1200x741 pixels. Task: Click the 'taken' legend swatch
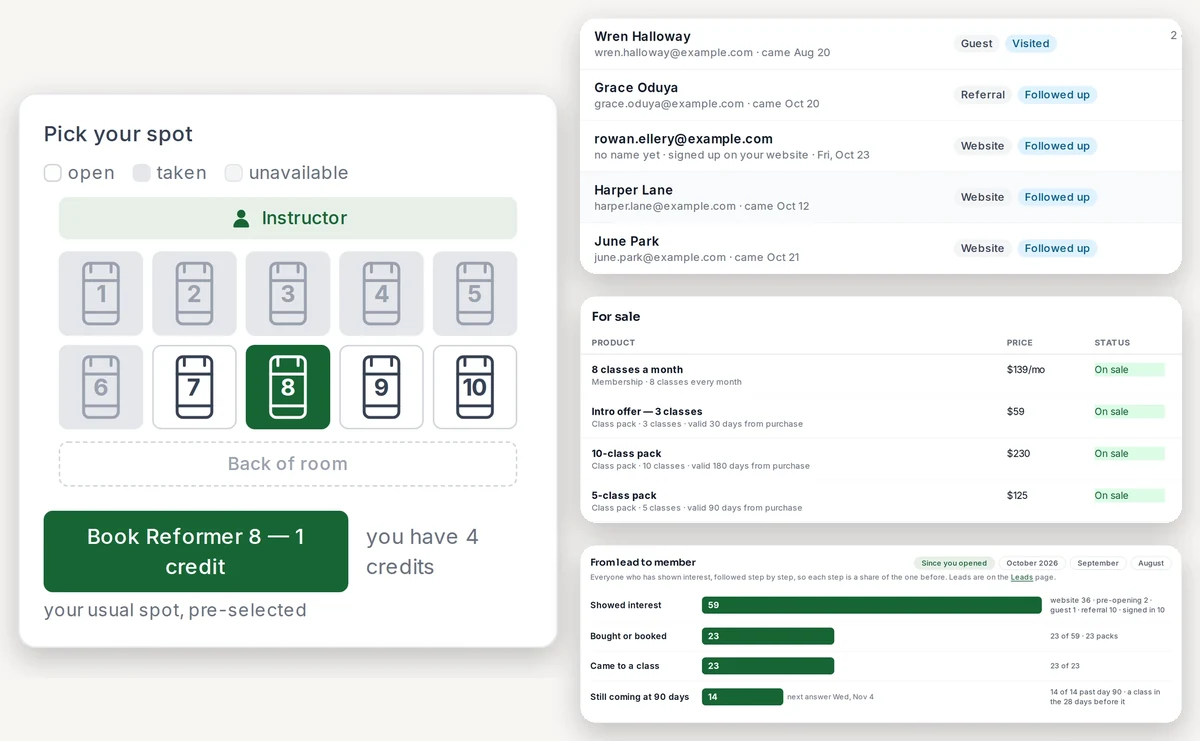142,173
